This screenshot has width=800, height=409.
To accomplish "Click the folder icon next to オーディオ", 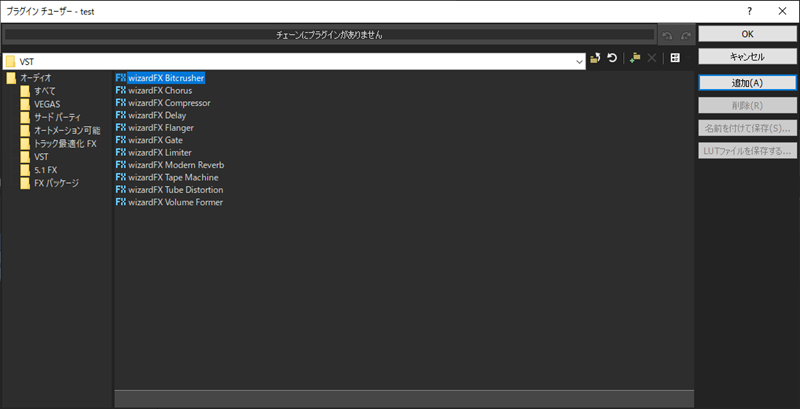I will [x=12, y=78].
